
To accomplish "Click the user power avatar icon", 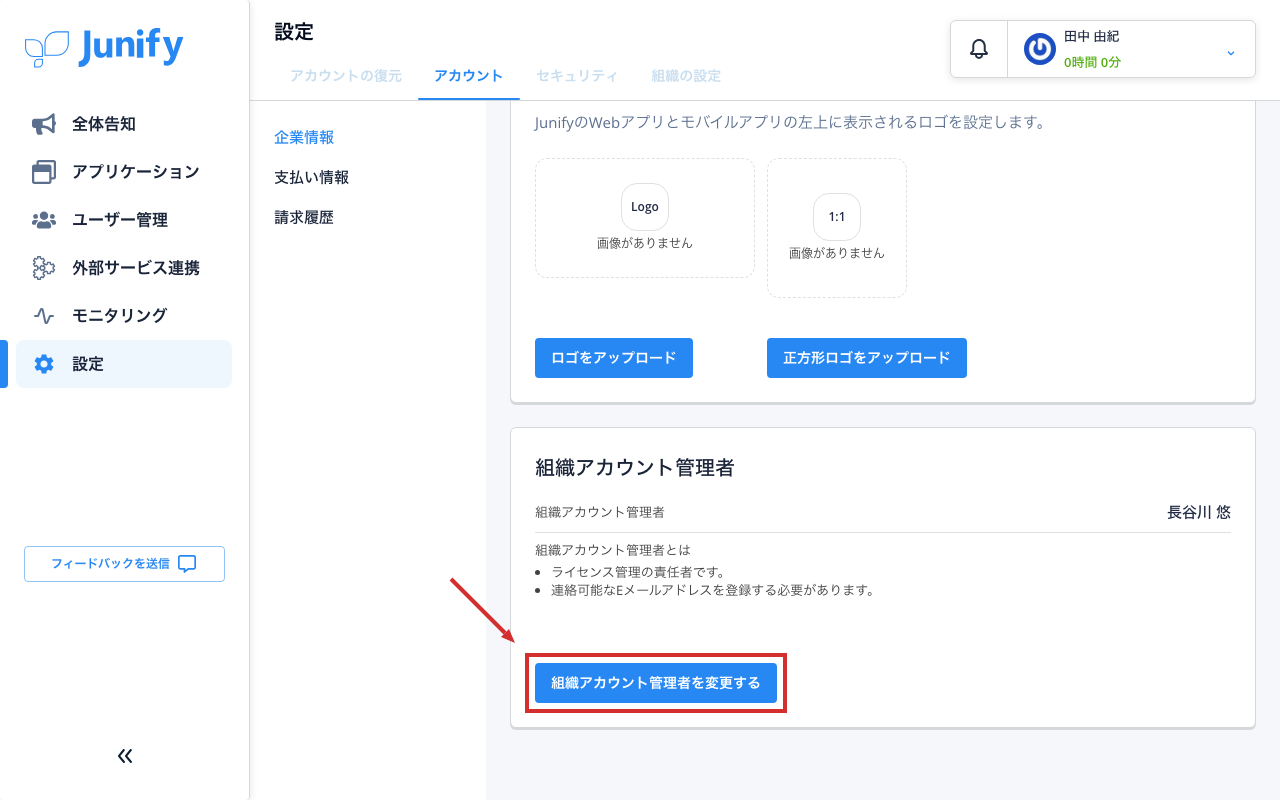I will click(x=1040, y=49).
